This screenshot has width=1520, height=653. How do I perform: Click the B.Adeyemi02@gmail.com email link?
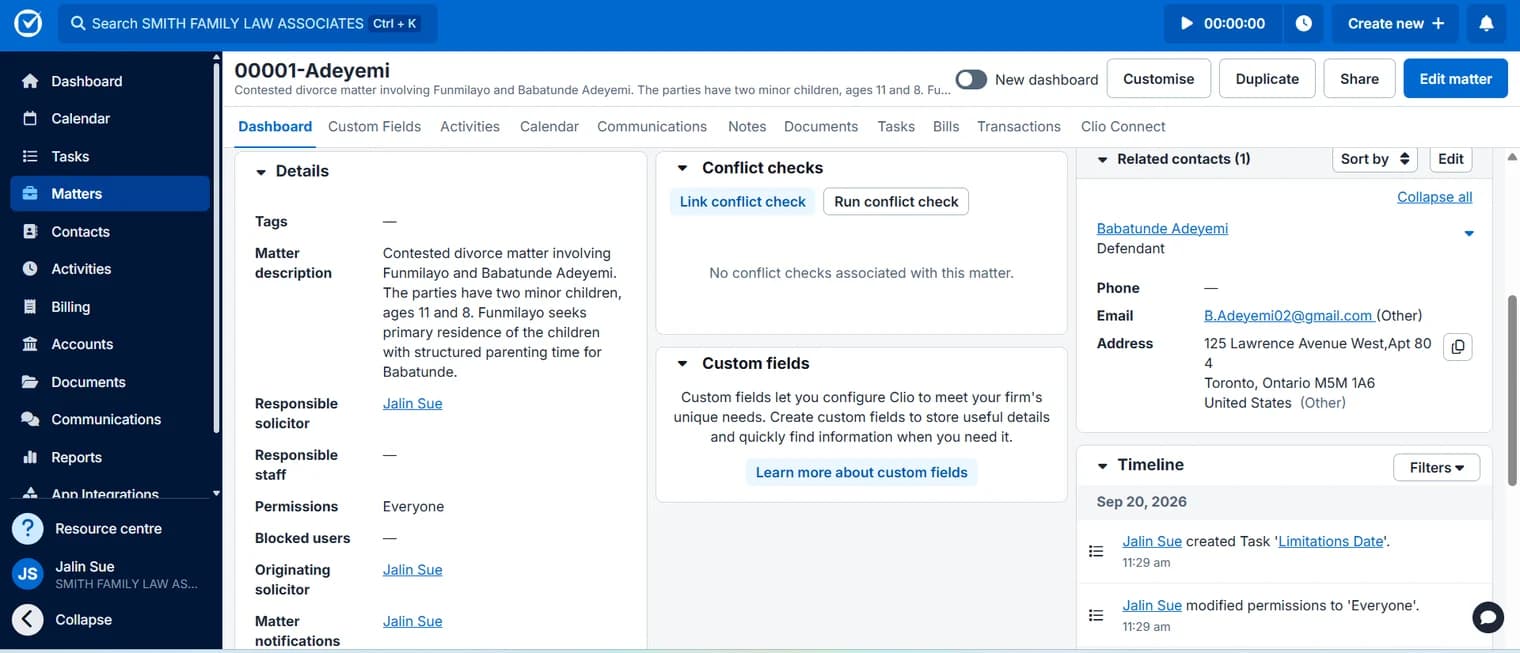pyautogui.click(x=1288, y=315)
